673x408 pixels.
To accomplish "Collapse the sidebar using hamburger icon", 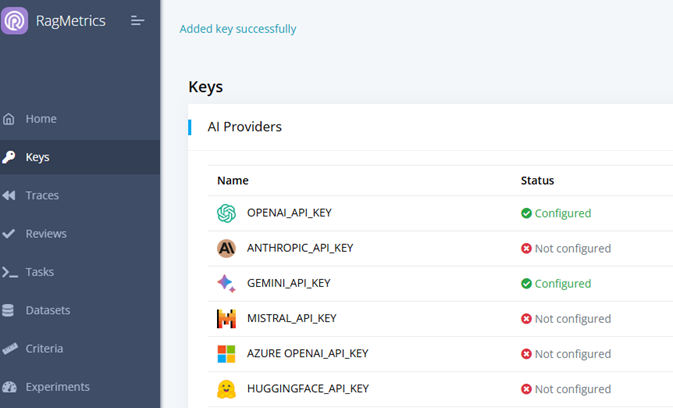I will (138, 21).
